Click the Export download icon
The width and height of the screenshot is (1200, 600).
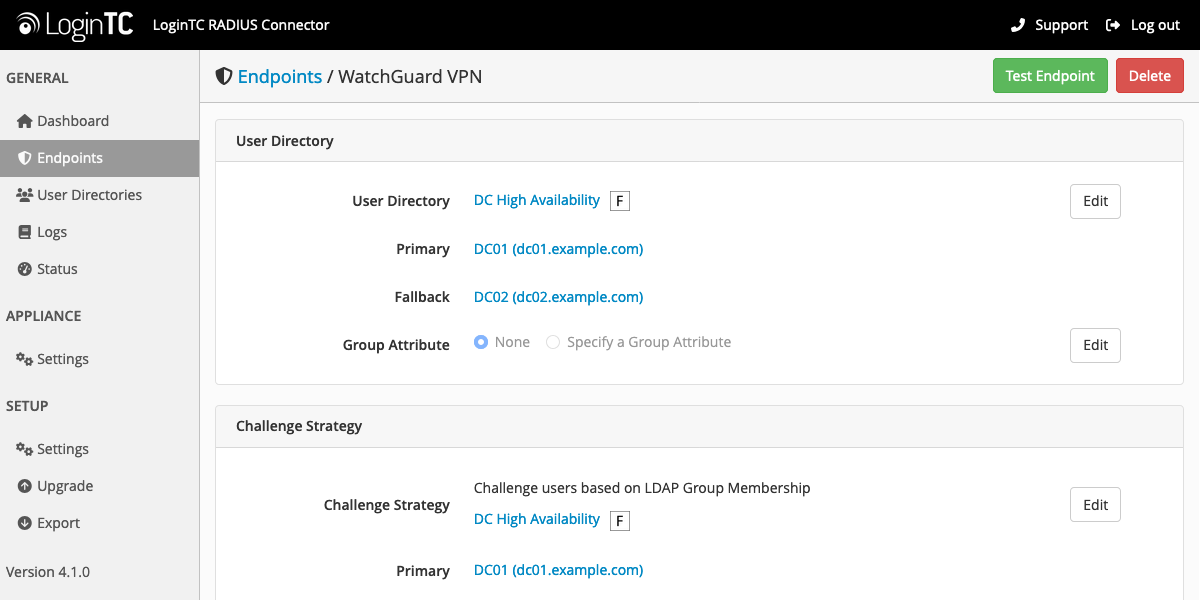(x=25, y=523)
